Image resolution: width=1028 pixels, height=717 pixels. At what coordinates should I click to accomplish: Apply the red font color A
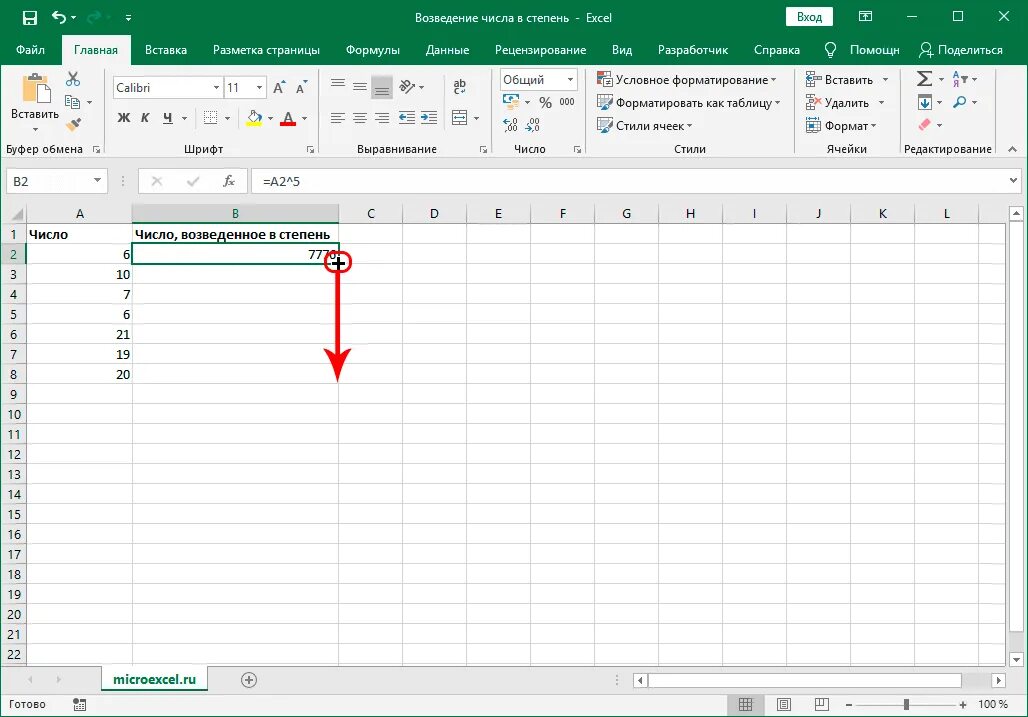tap(287, 118)
